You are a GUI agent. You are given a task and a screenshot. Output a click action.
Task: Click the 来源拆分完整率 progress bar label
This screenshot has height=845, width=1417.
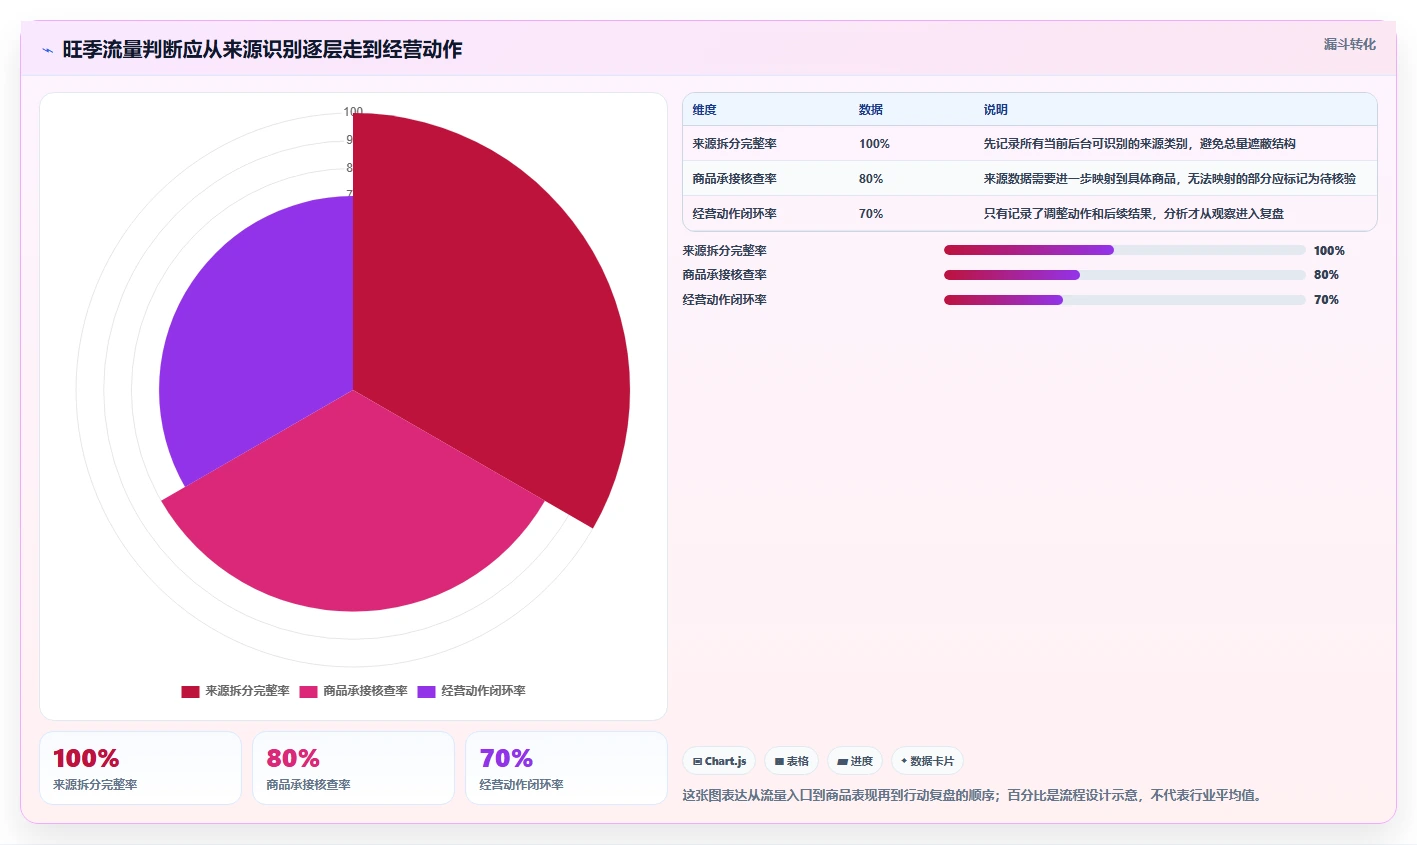point(725,251)
